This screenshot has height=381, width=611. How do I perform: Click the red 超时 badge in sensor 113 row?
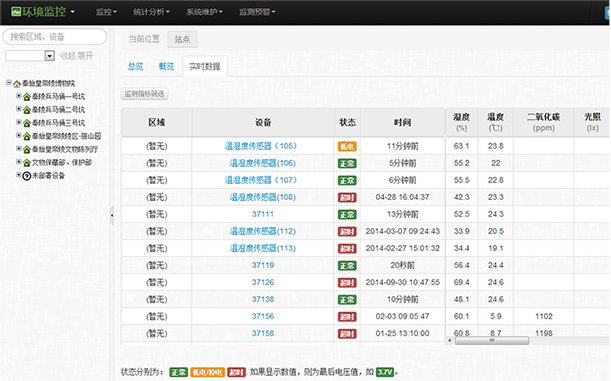[x=347, y=249]
